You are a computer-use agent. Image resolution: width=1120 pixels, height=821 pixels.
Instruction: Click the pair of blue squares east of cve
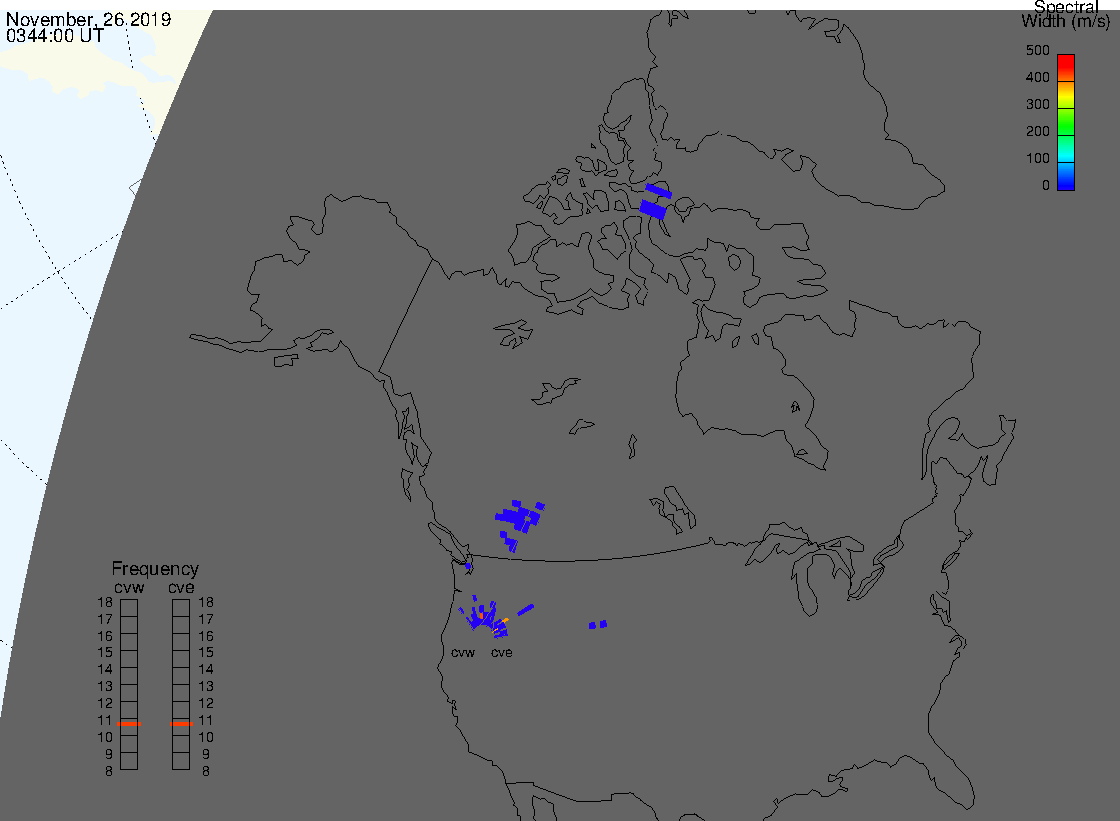click(598, 625)
